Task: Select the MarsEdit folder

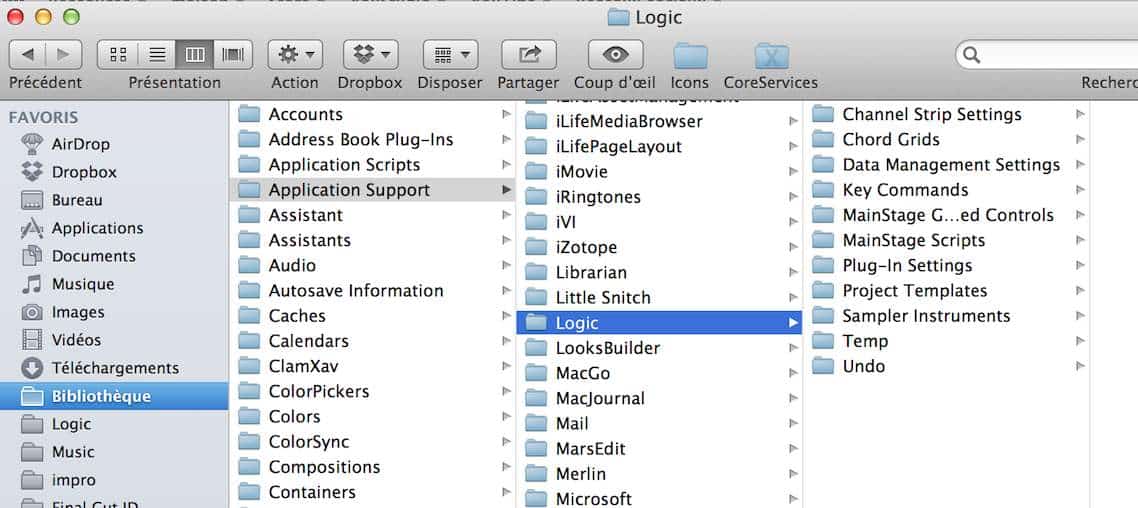Action: click(659, 448)
